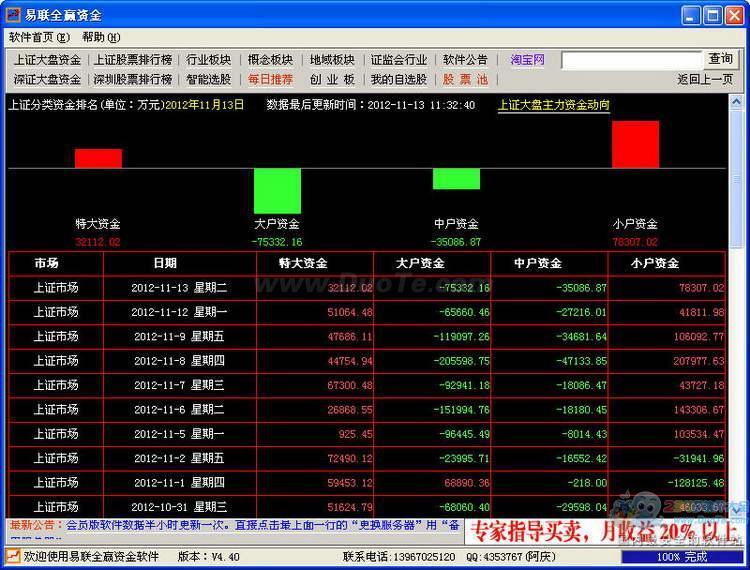Select 地域板块 in the toolbar
This screenshot has height=570, width=750.
[332, 60]
